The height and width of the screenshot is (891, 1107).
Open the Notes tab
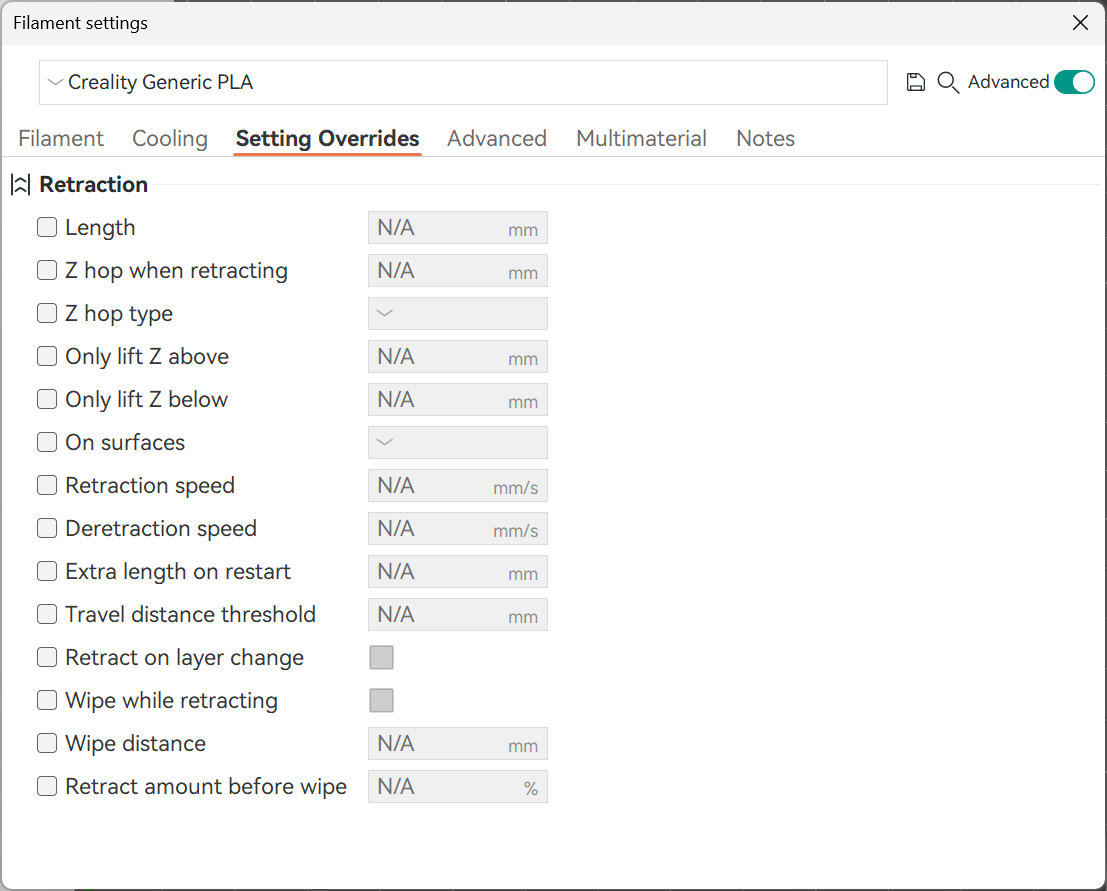coord(765,138)
